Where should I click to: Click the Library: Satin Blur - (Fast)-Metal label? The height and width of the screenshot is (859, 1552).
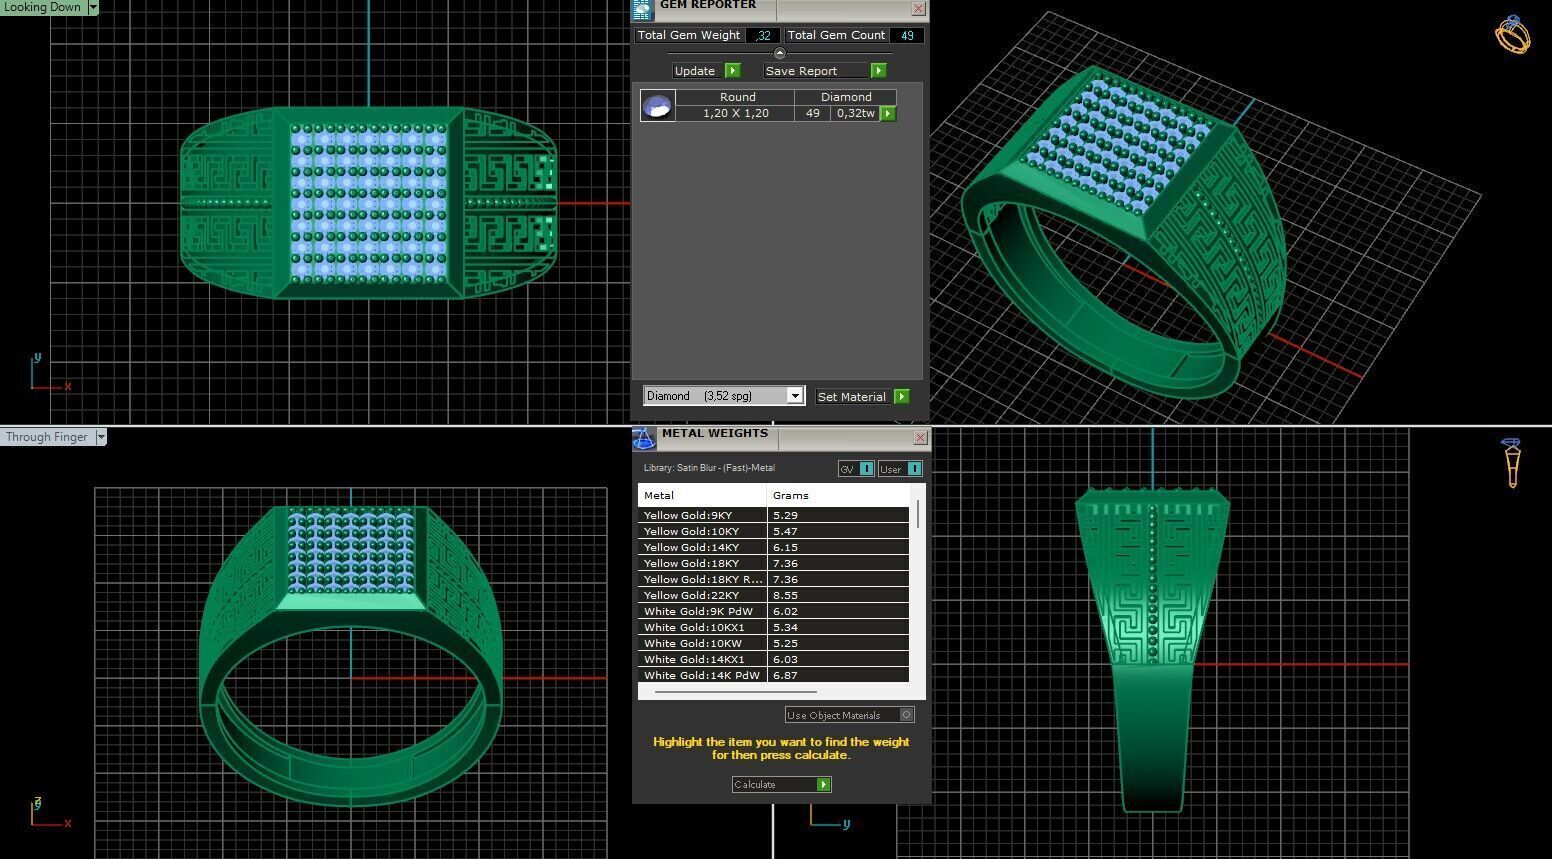(709, 468)
